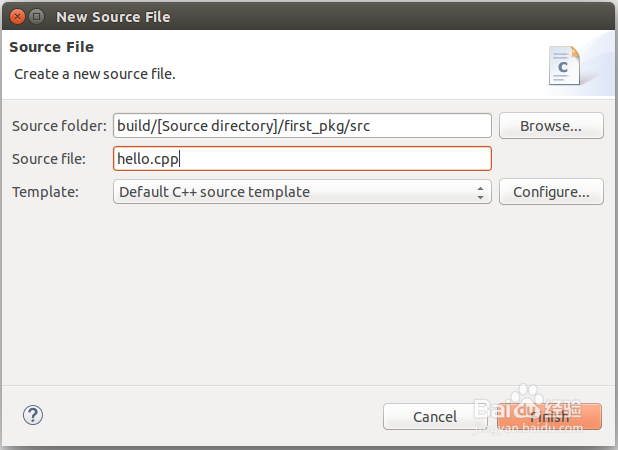Click the "Template:" label
The height and width of the screenshot is (450, 618).
point(45,192)
